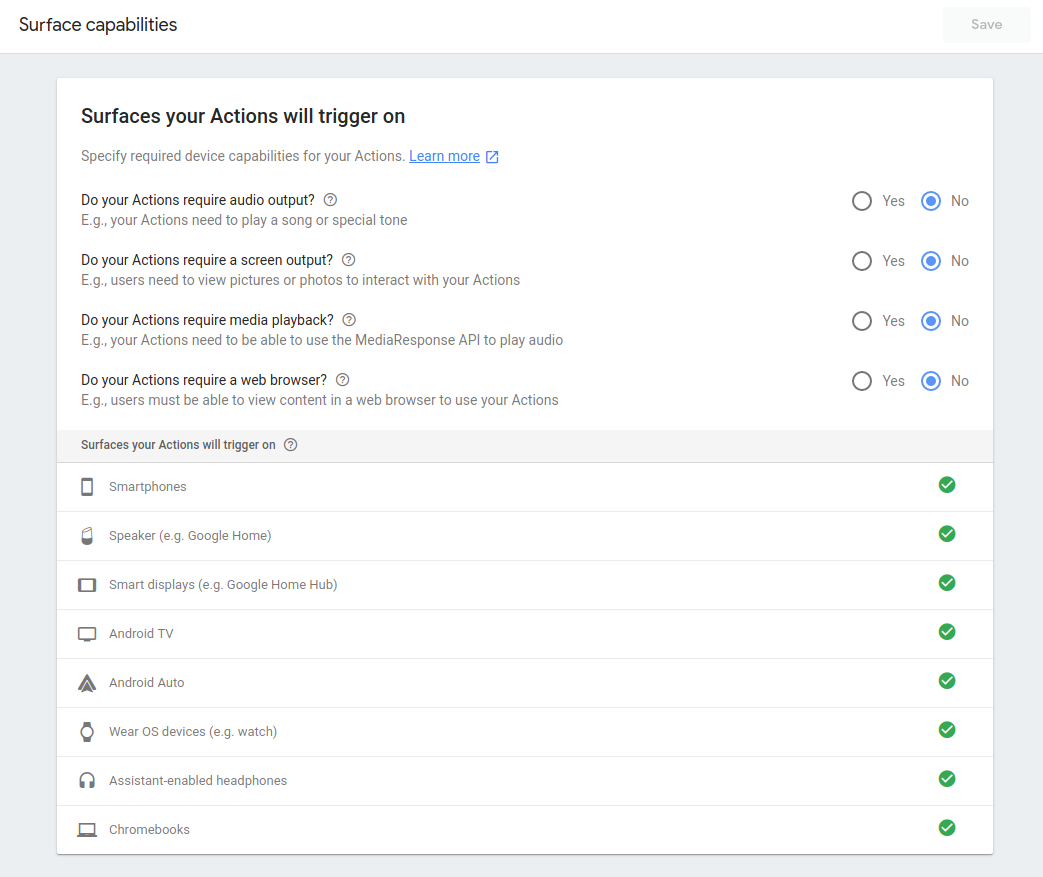Select Yes for web browser requirement
Image resolution: width=1043 pixels, height=877 pixels.
[x=862, y=381]
